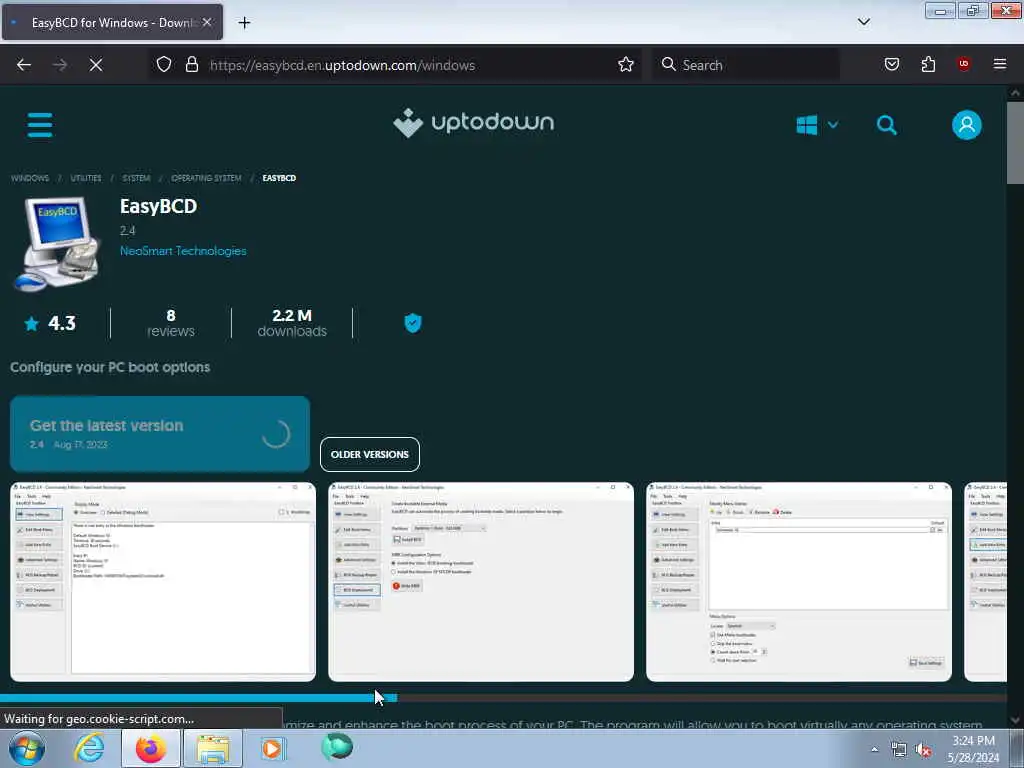Screen dimensions: 1024x768
Task: Open the user account avatar
Action: point(967,125)
